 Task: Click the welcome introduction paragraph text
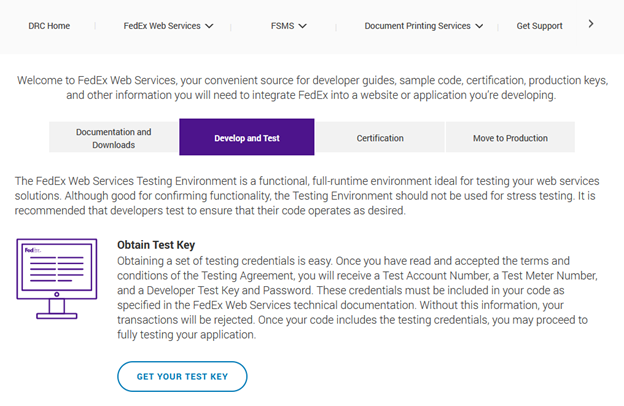312,87
